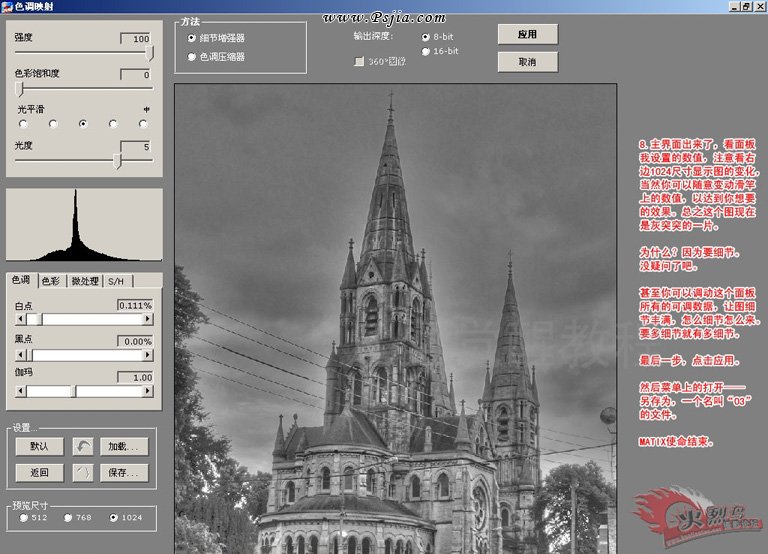768x554 pixels.
Task: Click the undo arrow icon in settings
Action: 84,446
